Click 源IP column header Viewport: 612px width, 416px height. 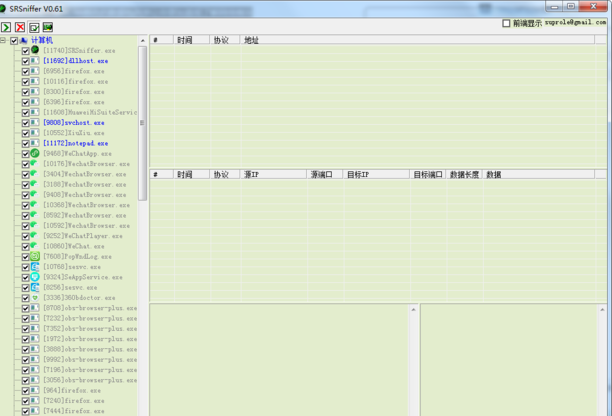(x=274, y=174)
